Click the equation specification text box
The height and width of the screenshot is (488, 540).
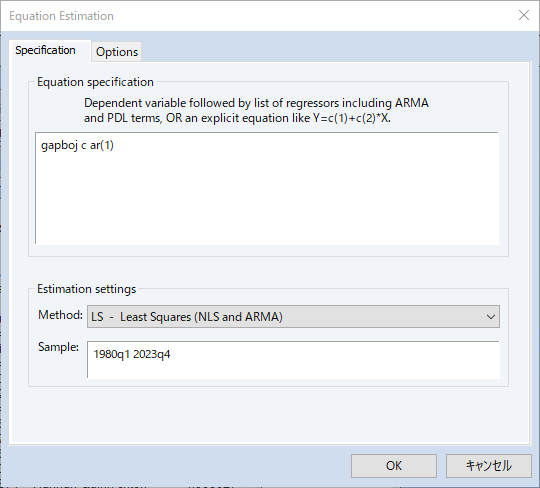(x=267, y=188)
